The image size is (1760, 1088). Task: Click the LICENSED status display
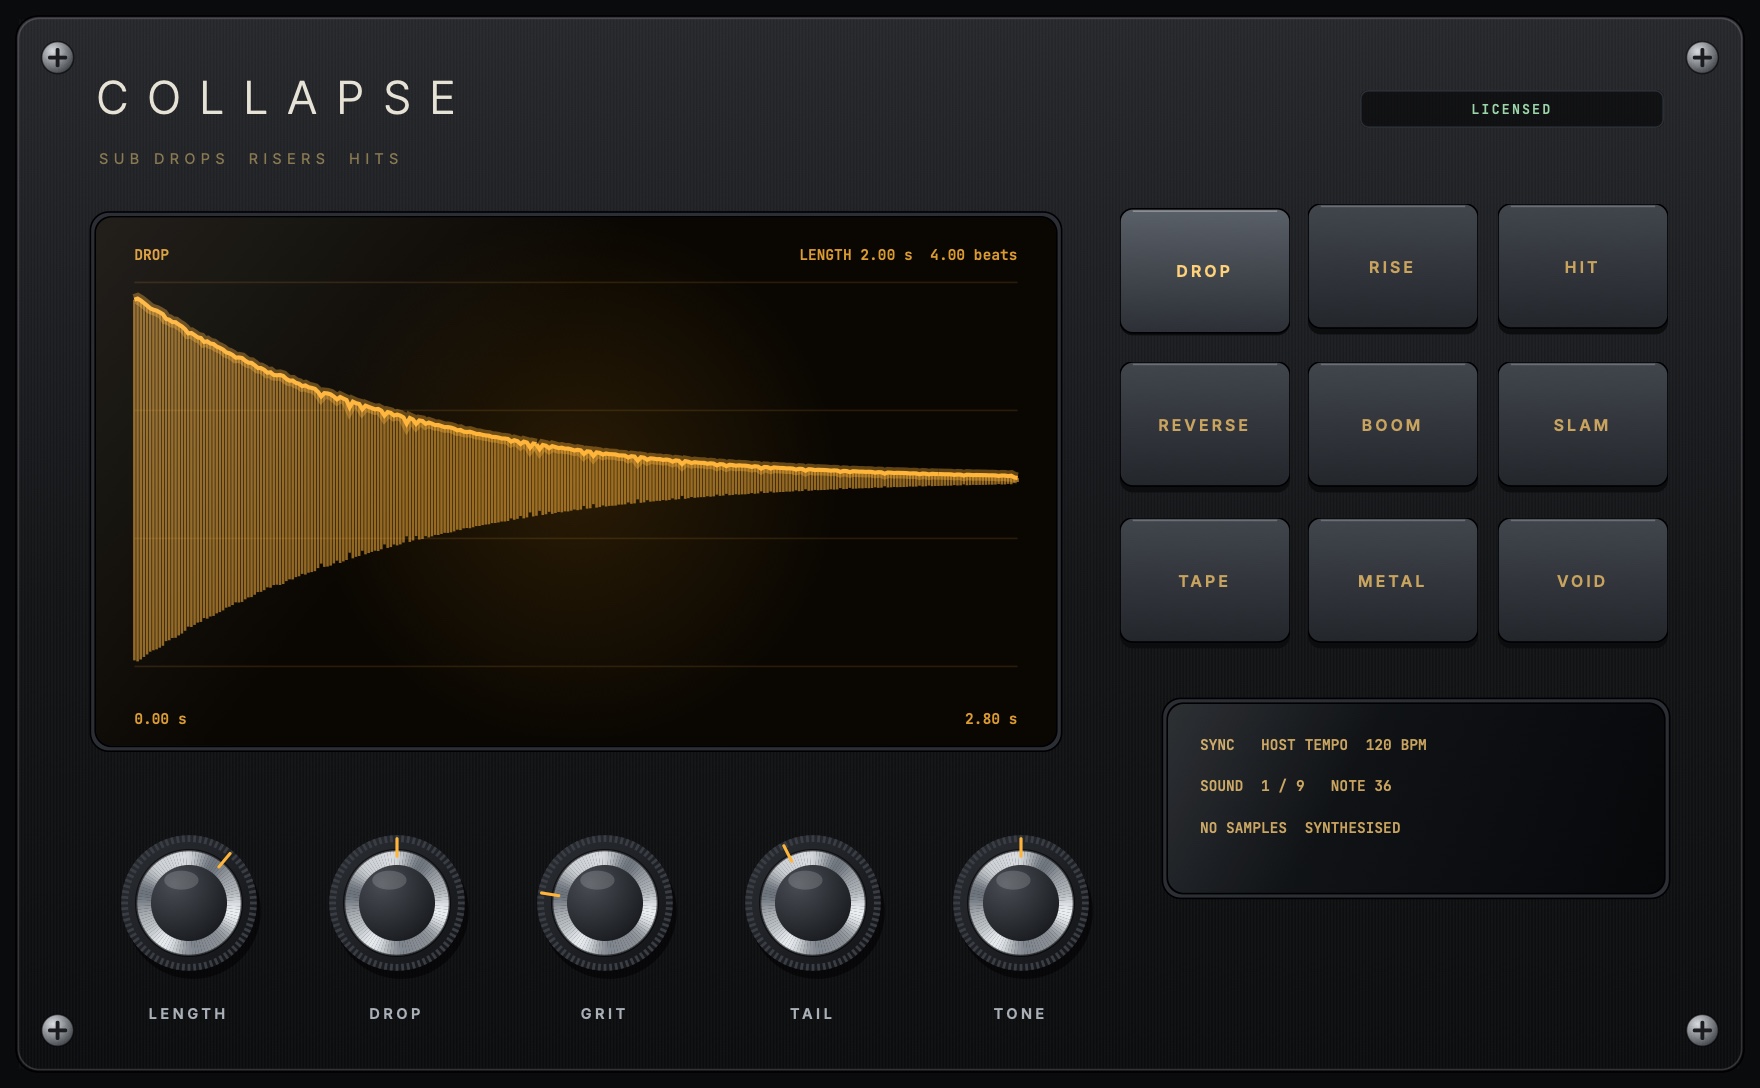(x=1511, y=109)
